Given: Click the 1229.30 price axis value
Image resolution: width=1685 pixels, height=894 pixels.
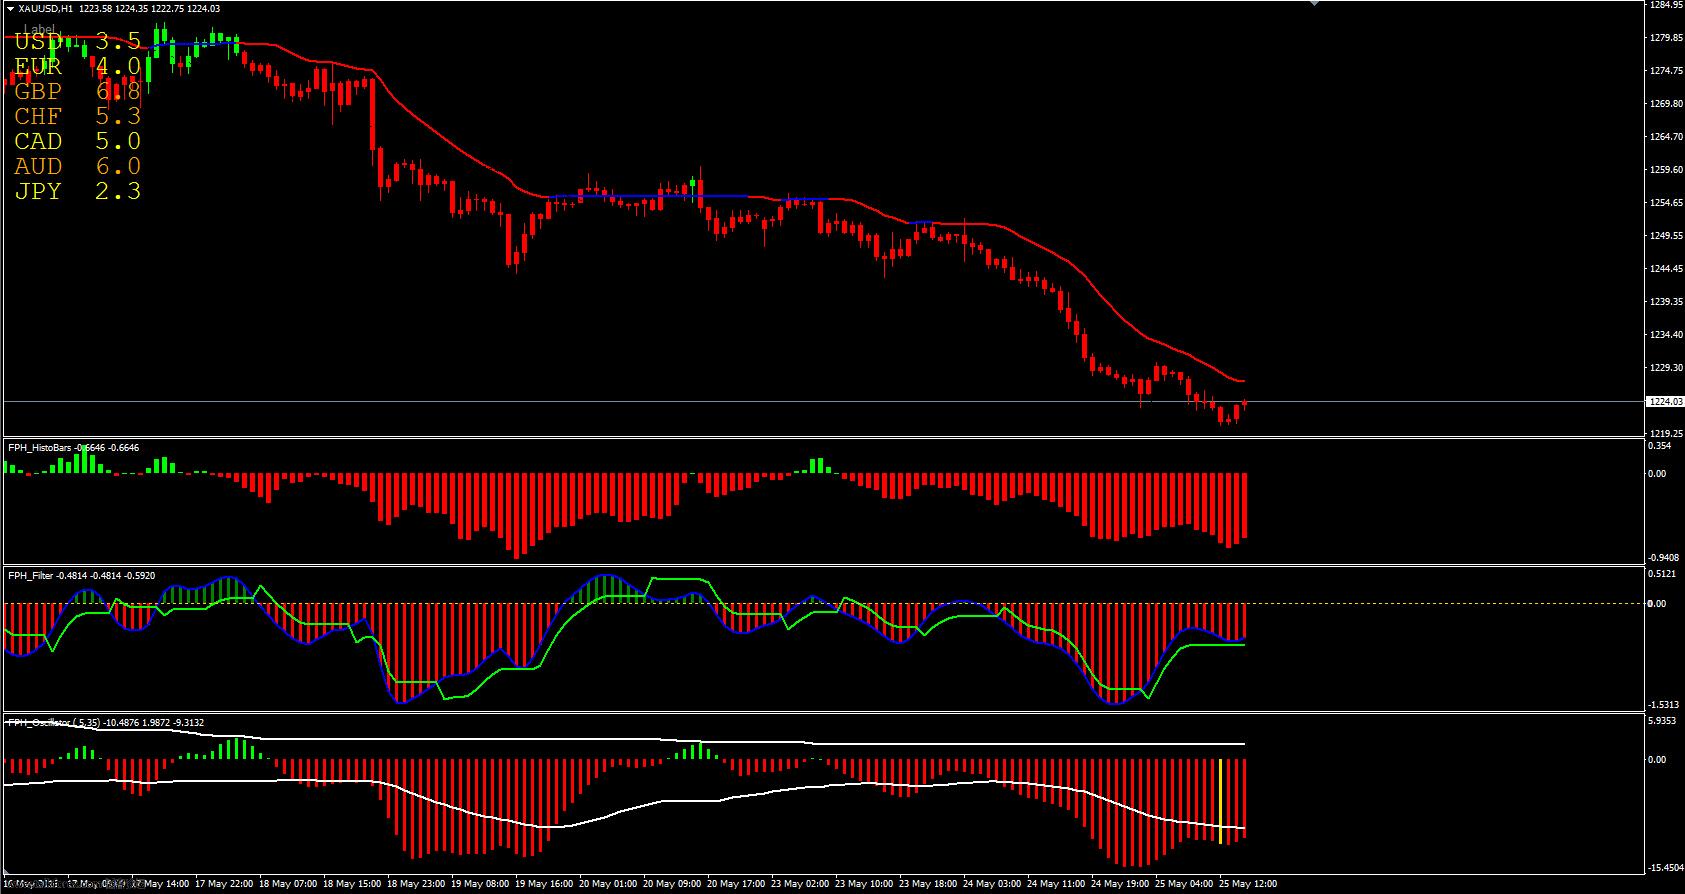Looking at the screenshot, I should coord(1665,367).
